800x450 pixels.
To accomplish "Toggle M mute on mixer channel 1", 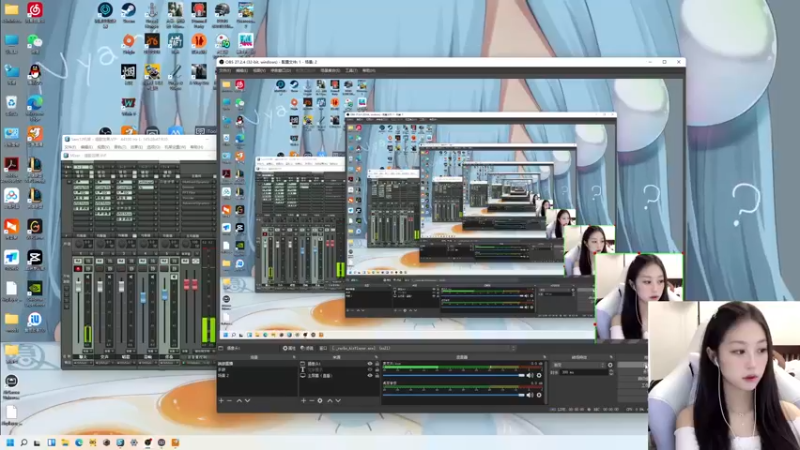I will (78, 261).
